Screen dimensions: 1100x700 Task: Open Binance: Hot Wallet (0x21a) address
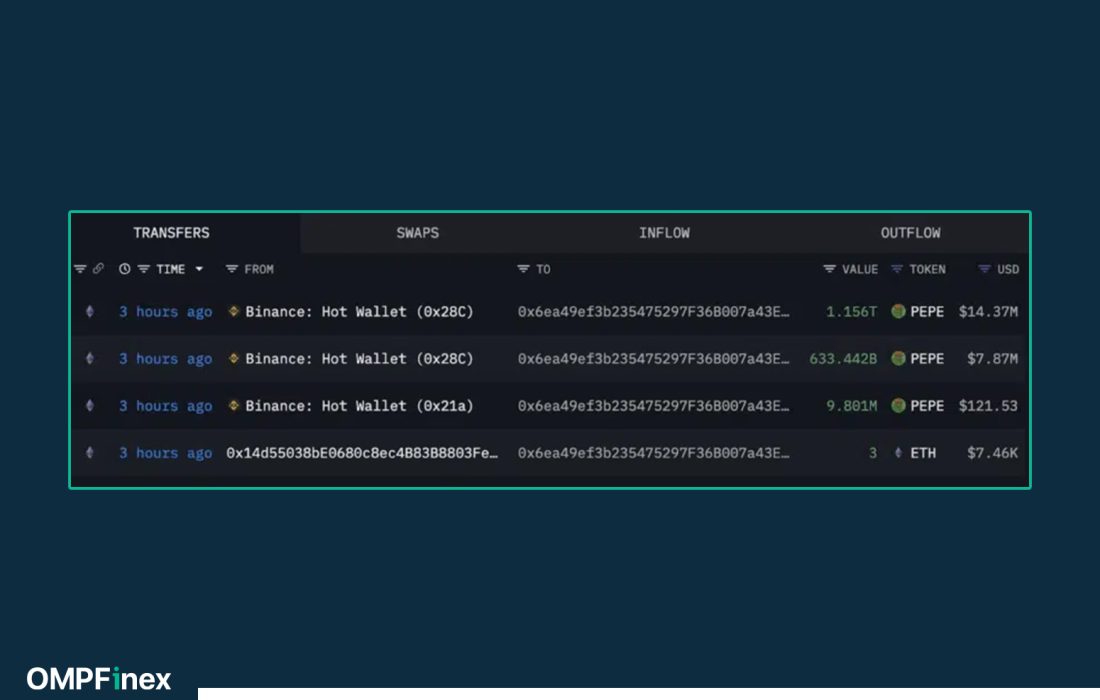(359, 406)
